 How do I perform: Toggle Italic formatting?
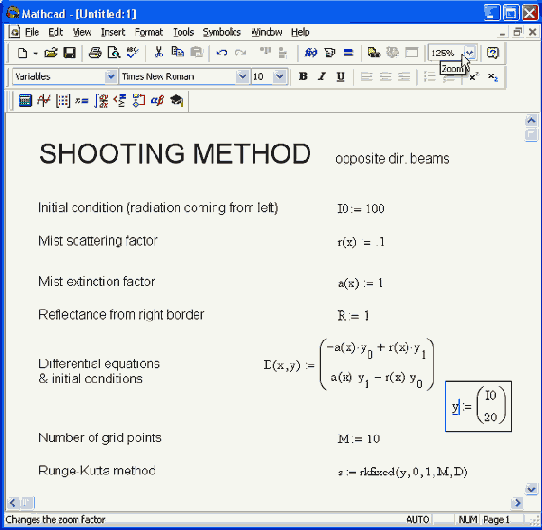322,76
